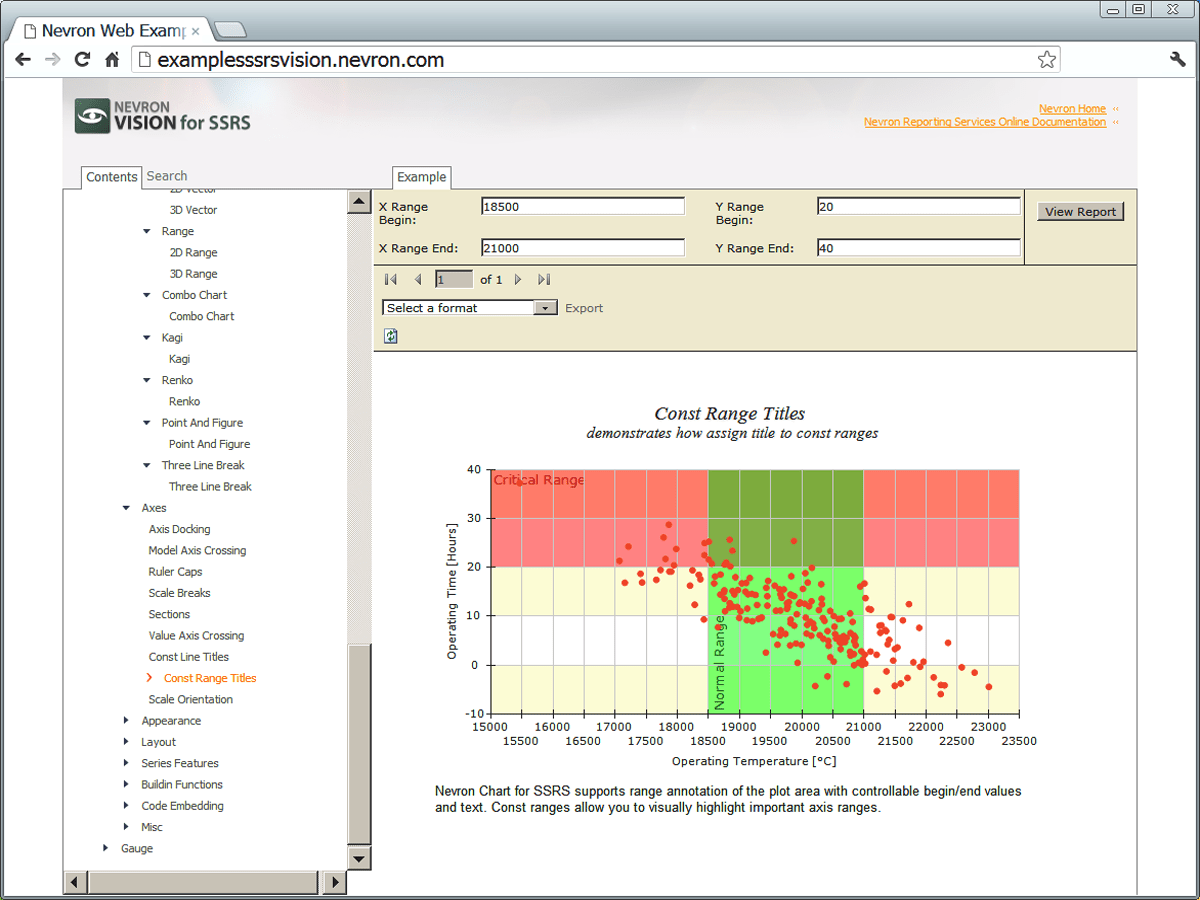Click the browser home icon
Viewport: 1200px width, 900px height.
pyautogui.click(x=112, y=59)
